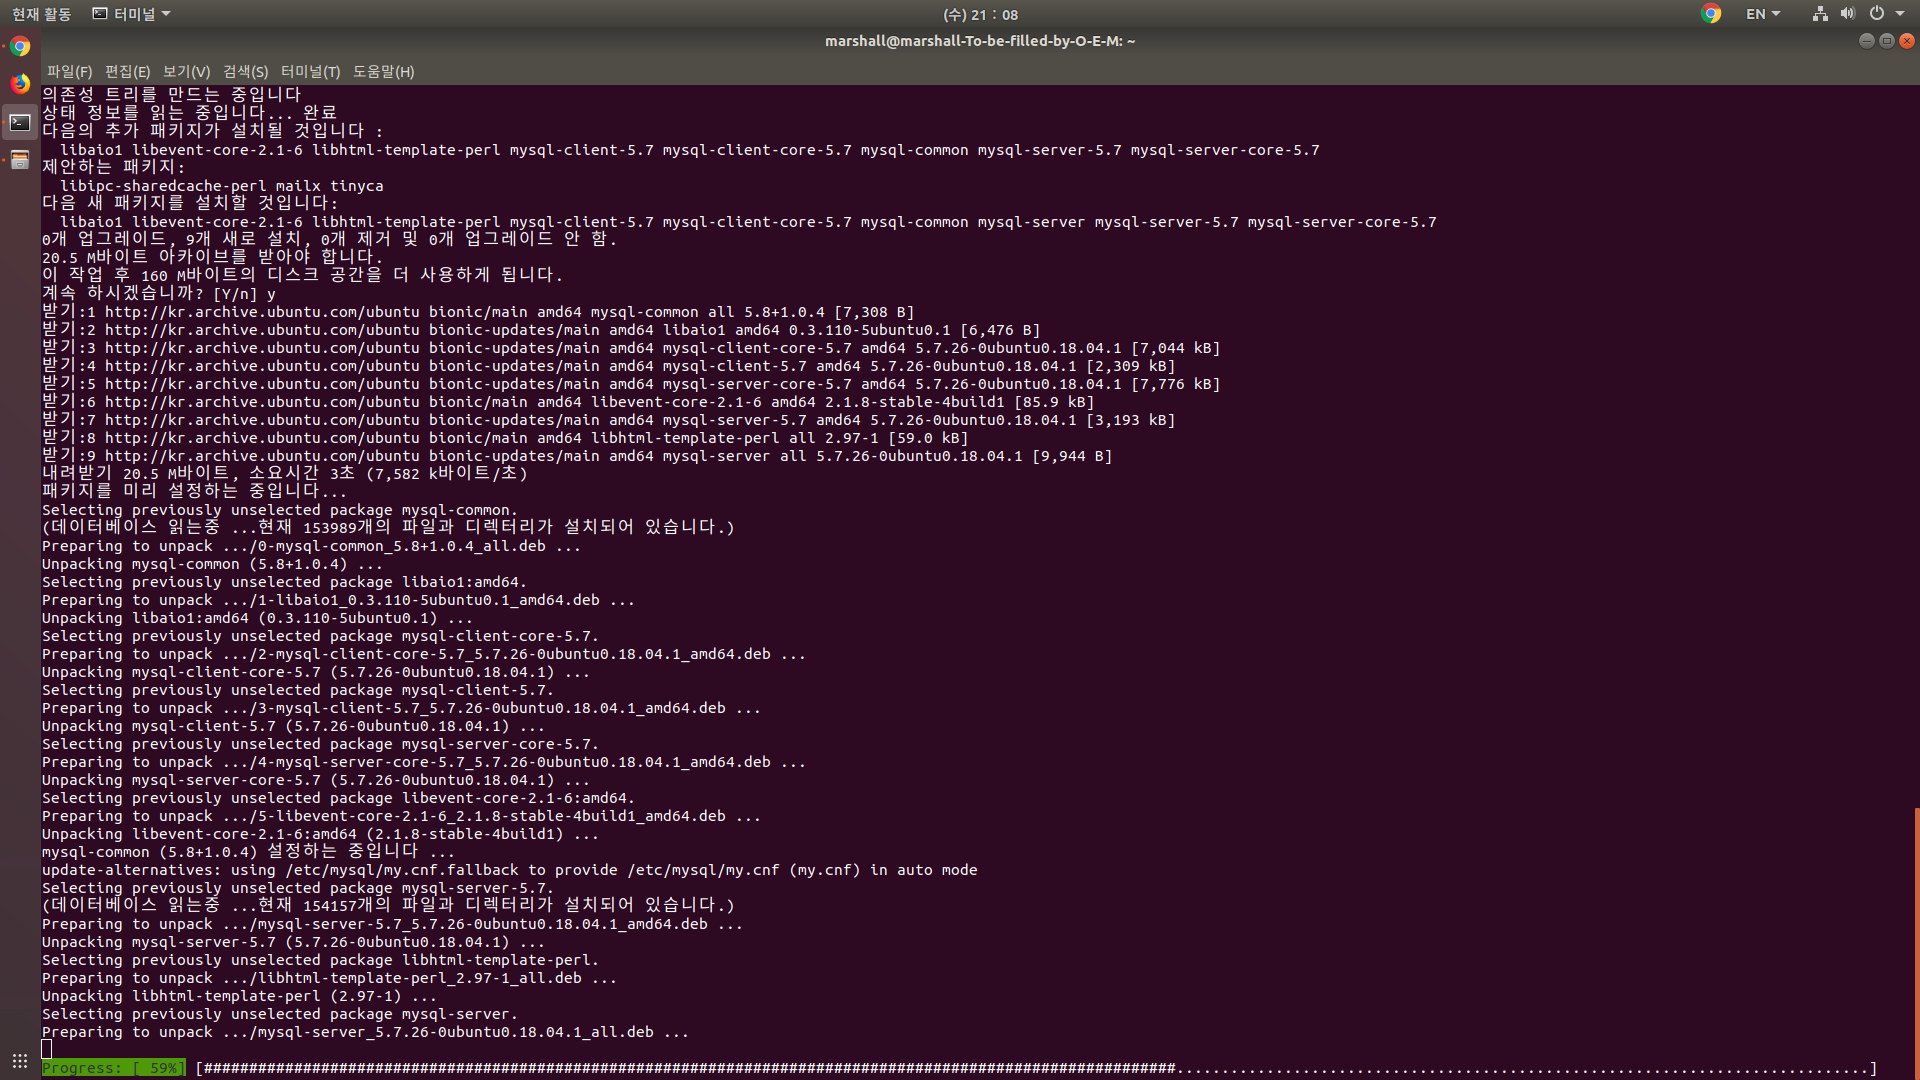Open the 검색(S) menu
Viewport: 1920px width, 1080px height.
click(x=245, y=72)
